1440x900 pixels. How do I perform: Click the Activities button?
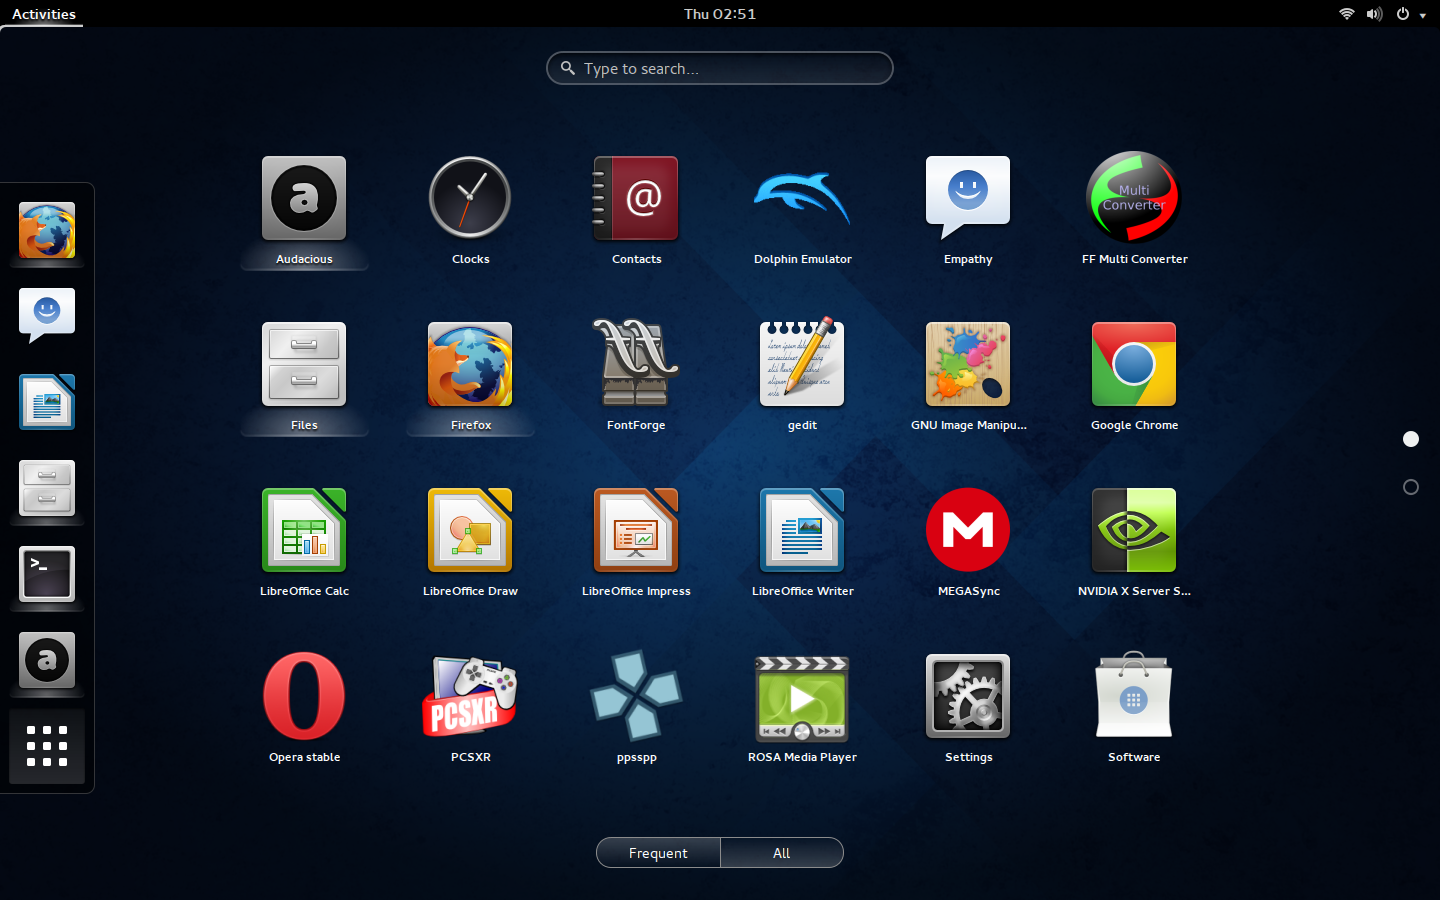coord(44,14)
